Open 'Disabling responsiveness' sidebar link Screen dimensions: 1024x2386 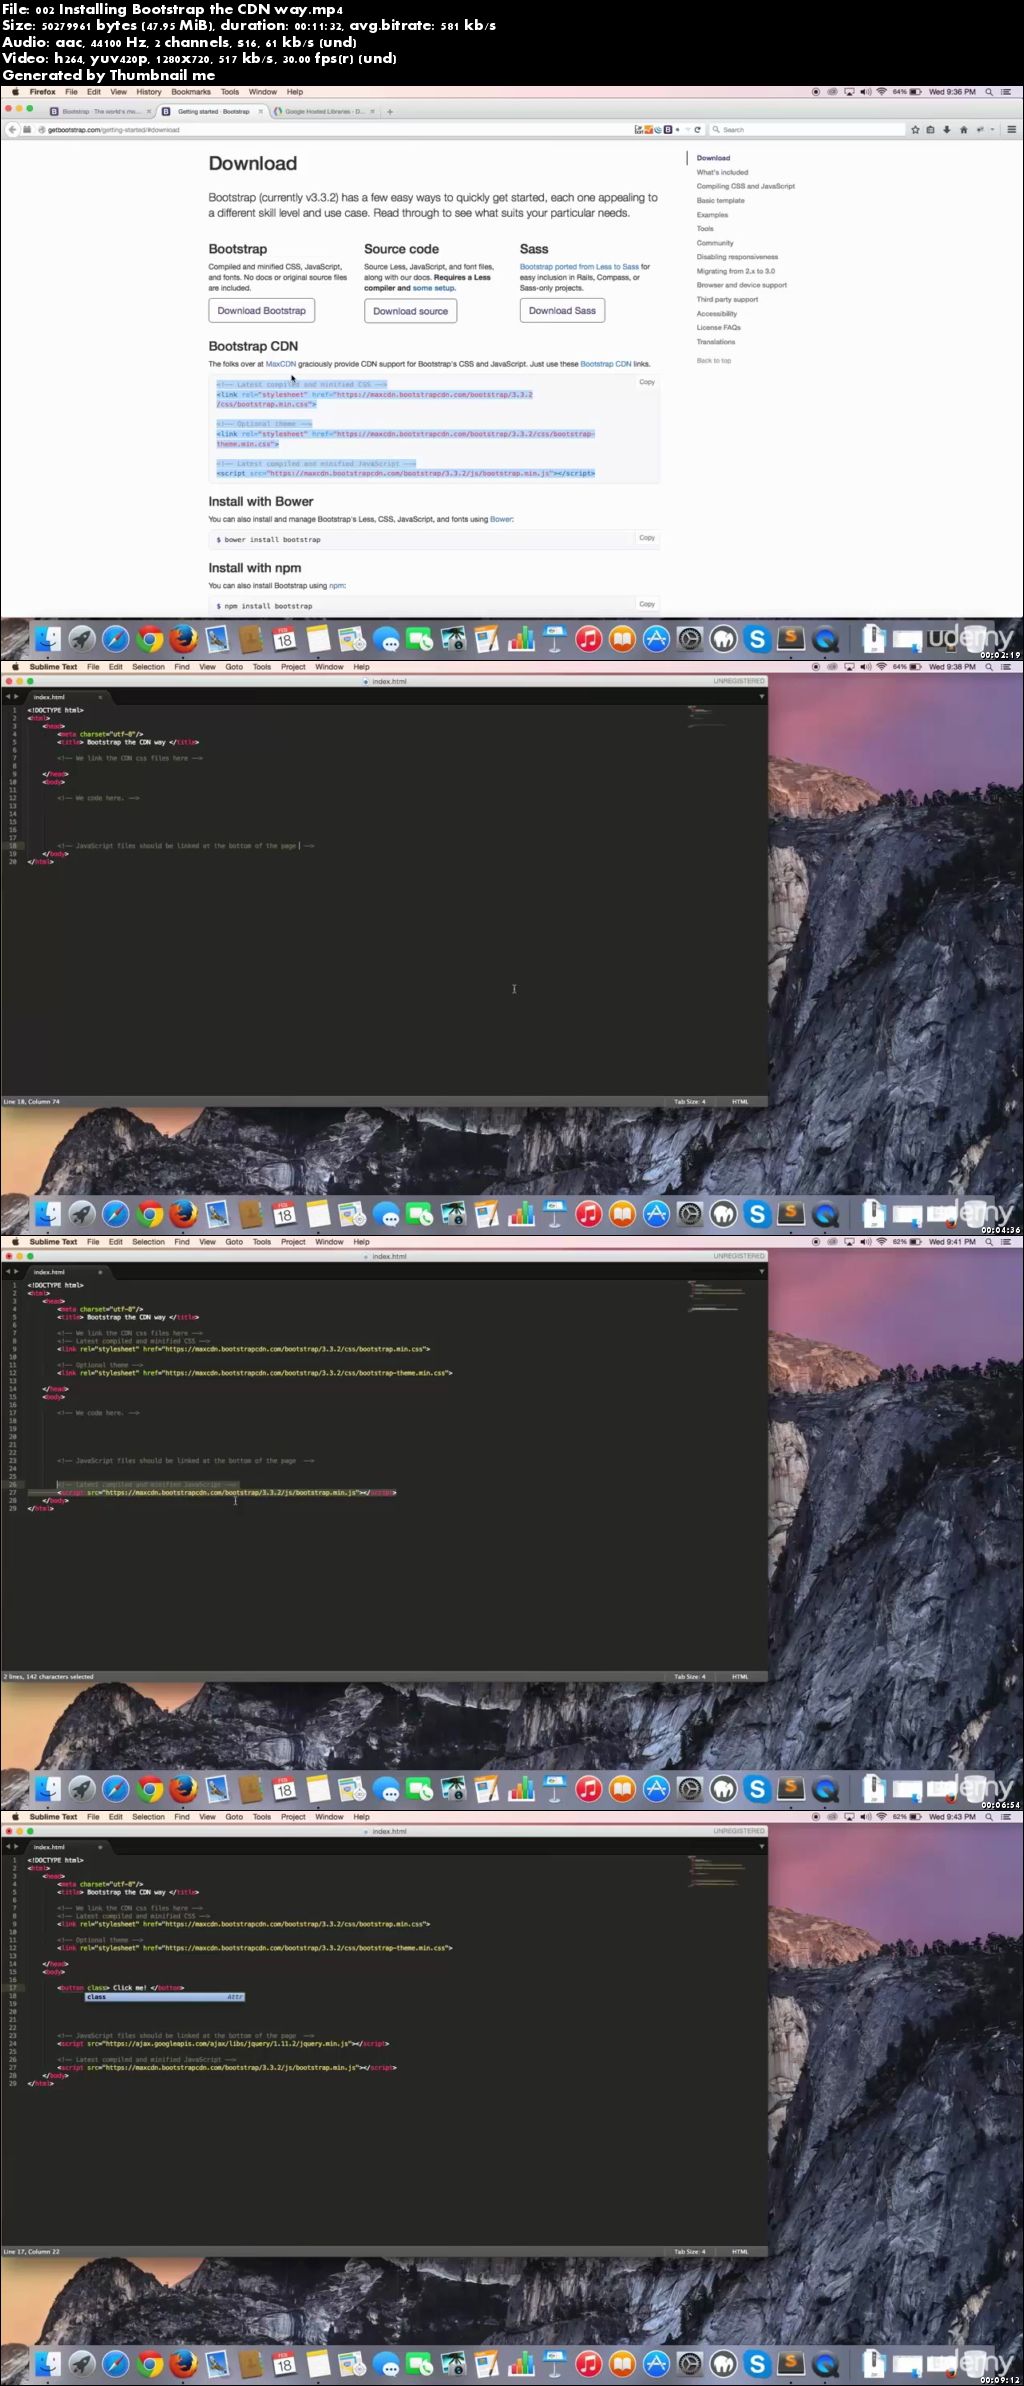point(737,257)
